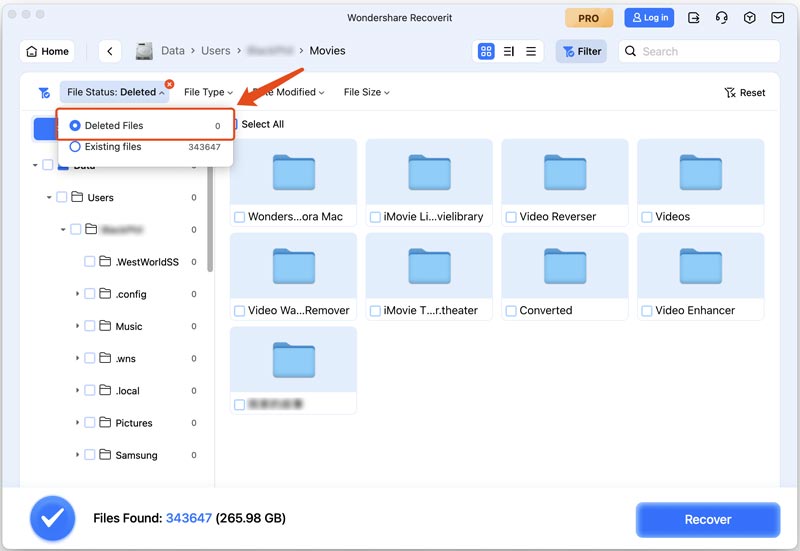
Task: Open the export/sign-out icon in title bar
Action: click(694, 18)
